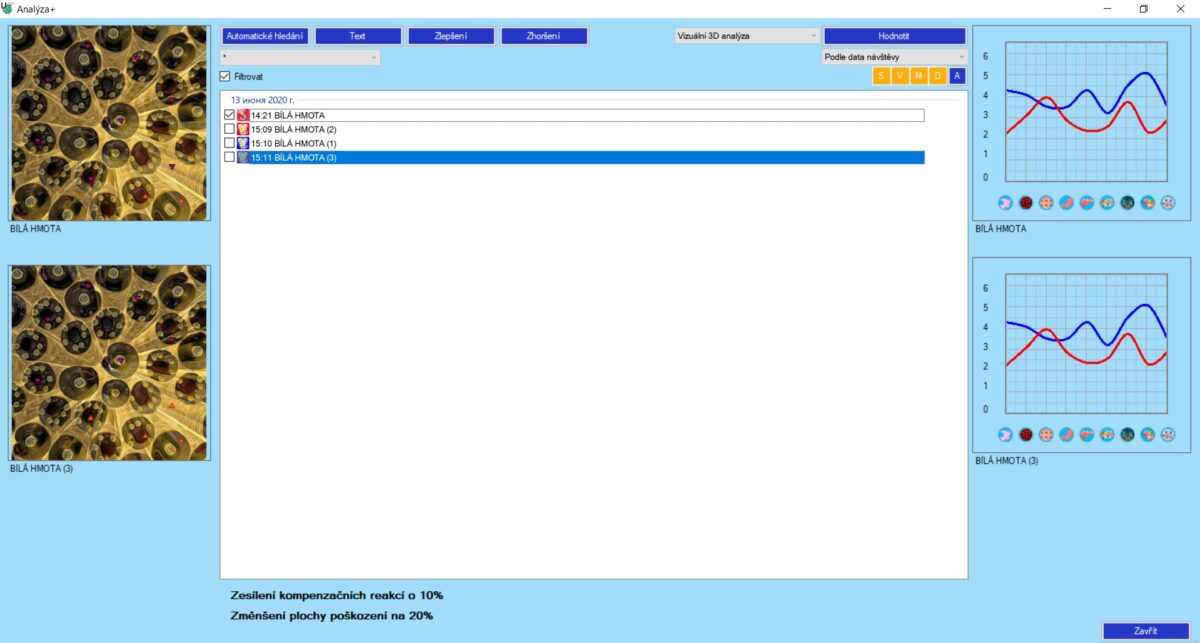The height and width of the screenshot is (643, 1200).
Task: Check the 15:09 BÍLÁ HMOTA (2) checkbox
Action: [x=230, y=130]
